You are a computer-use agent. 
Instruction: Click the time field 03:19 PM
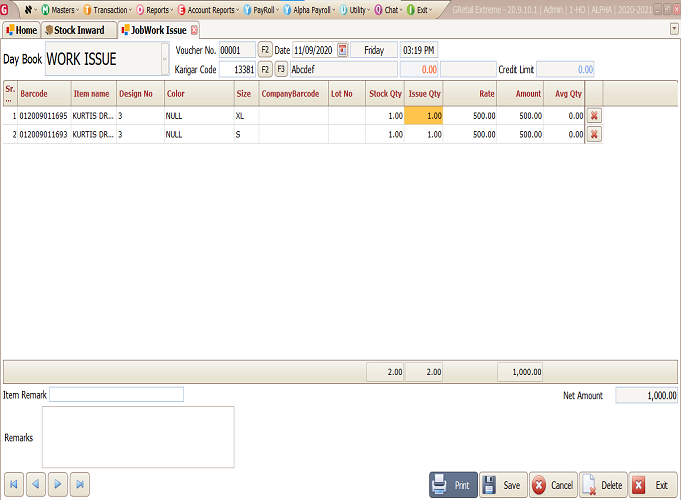(x=419, y=50)
